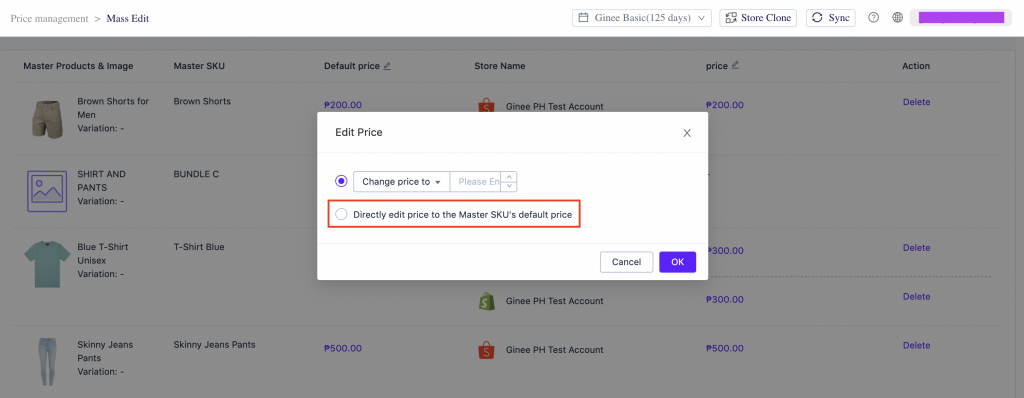
Task: Select 'Directly edit price to the Master SKU's default price' radio
Action: [x=341, y=214]
